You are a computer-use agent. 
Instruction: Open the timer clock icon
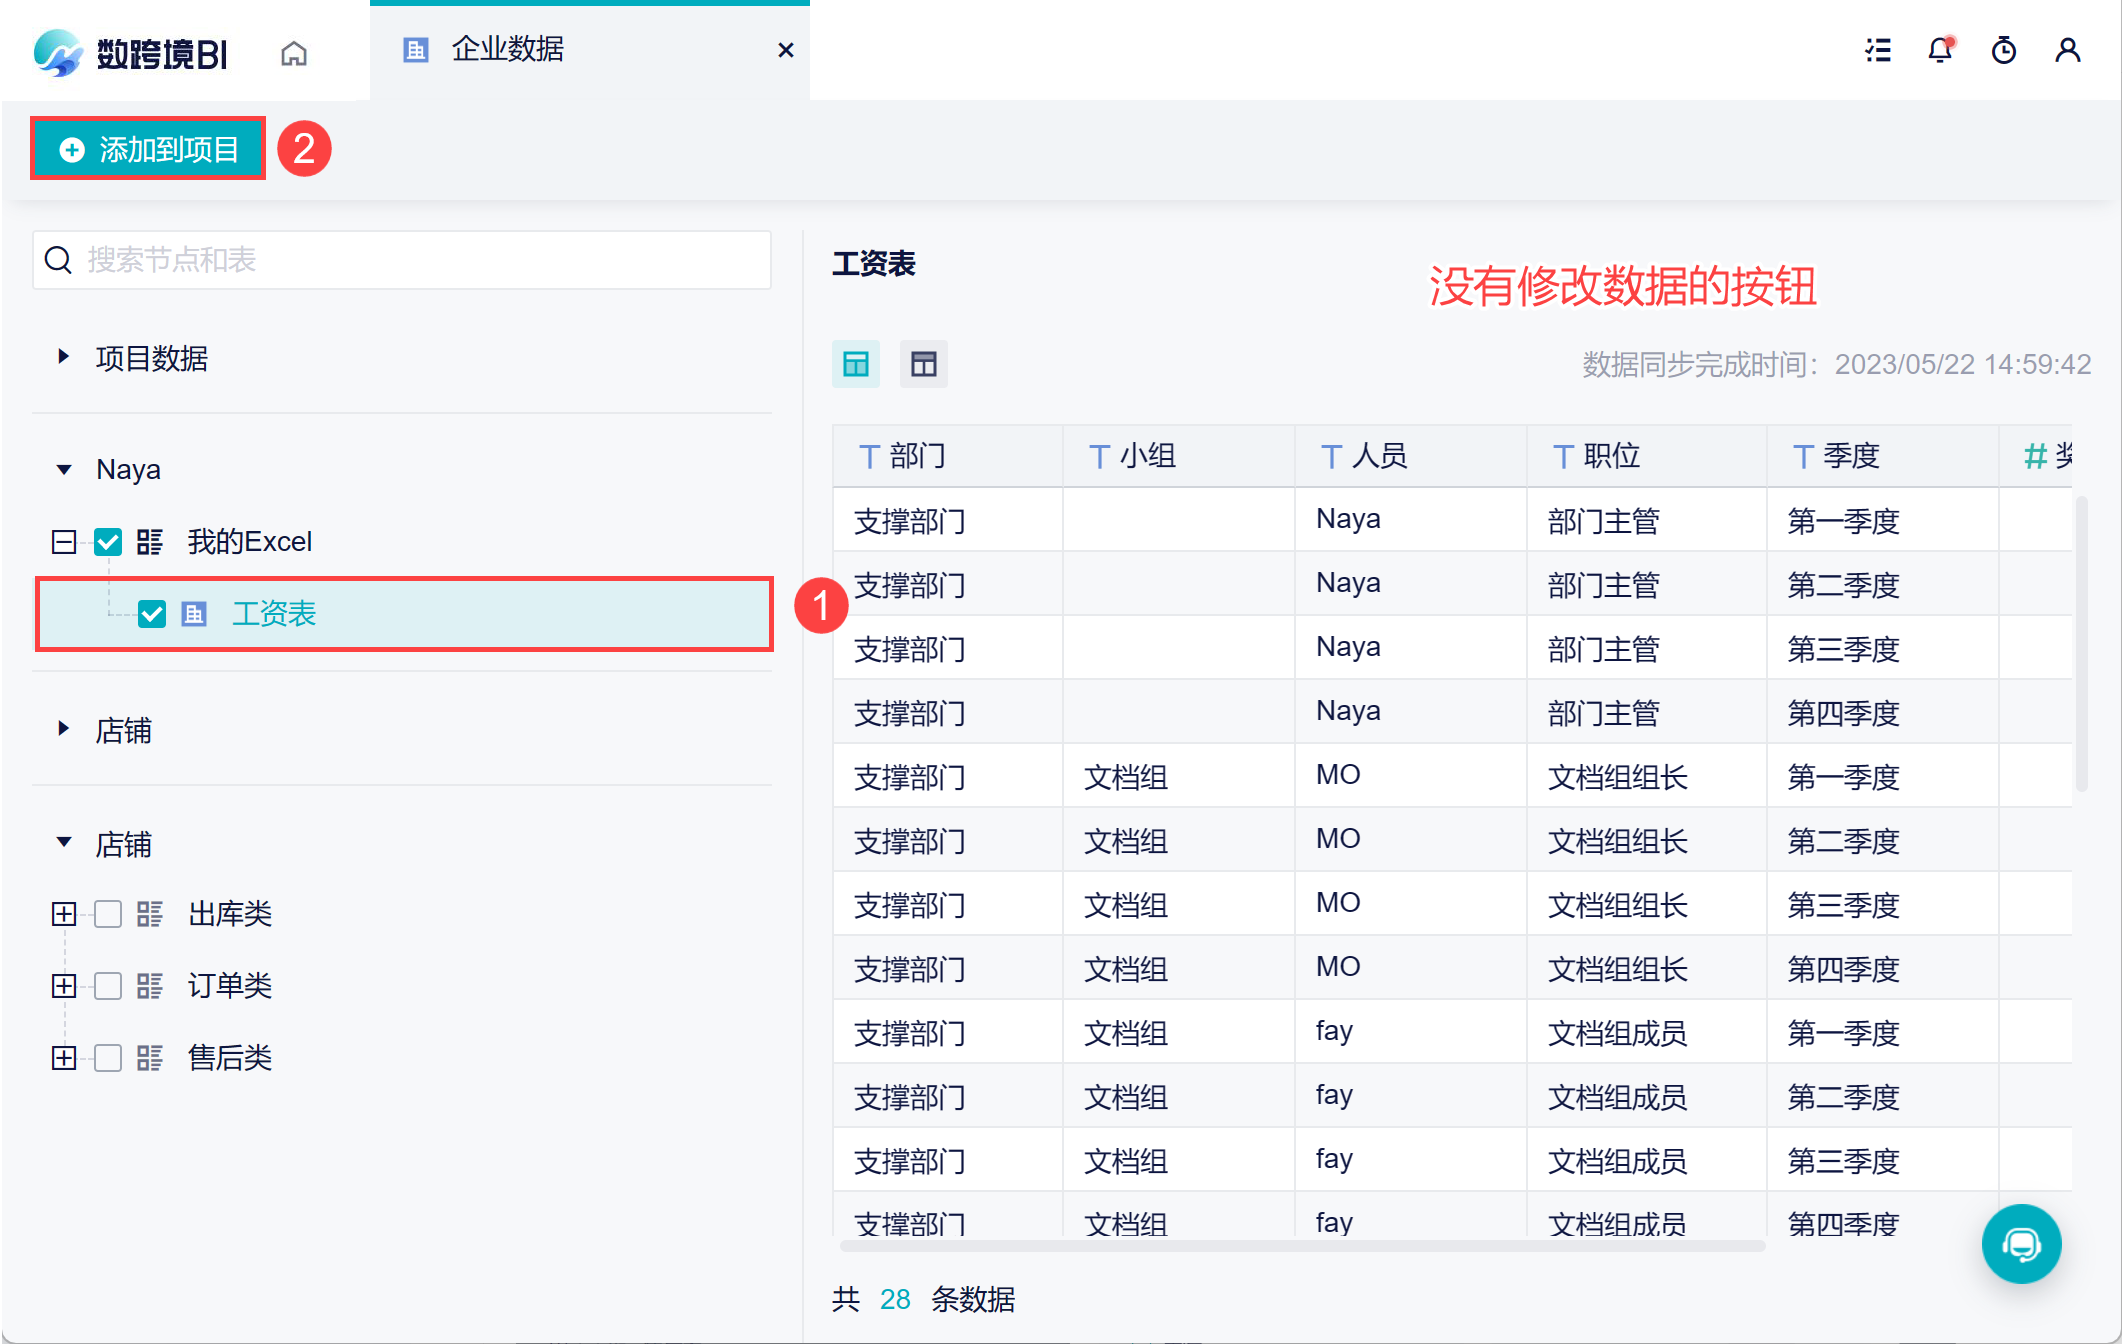pyautogui.click(x=2004, y=50)
